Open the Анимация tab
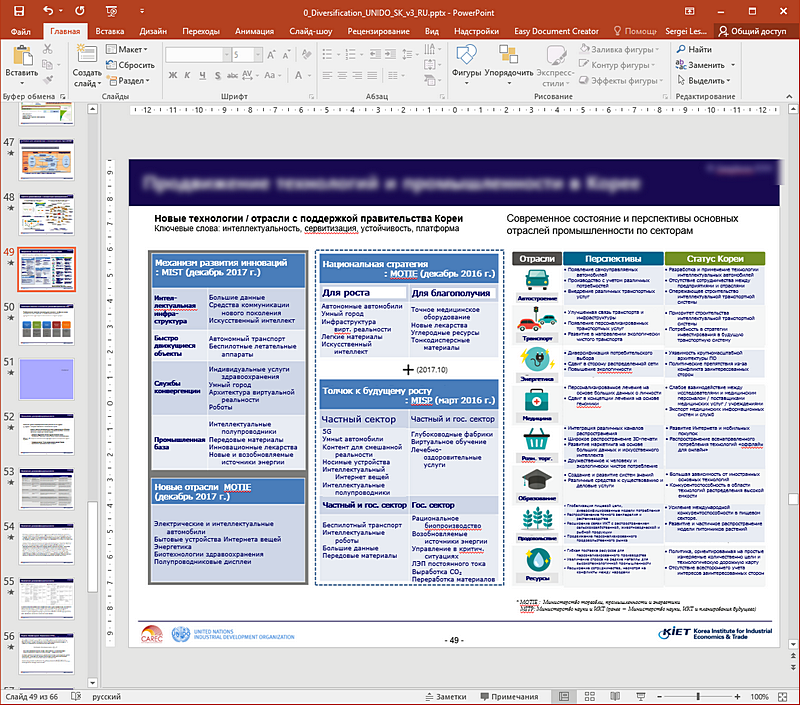800x705 pixels. pyautogui.click(x=254, y=31)
